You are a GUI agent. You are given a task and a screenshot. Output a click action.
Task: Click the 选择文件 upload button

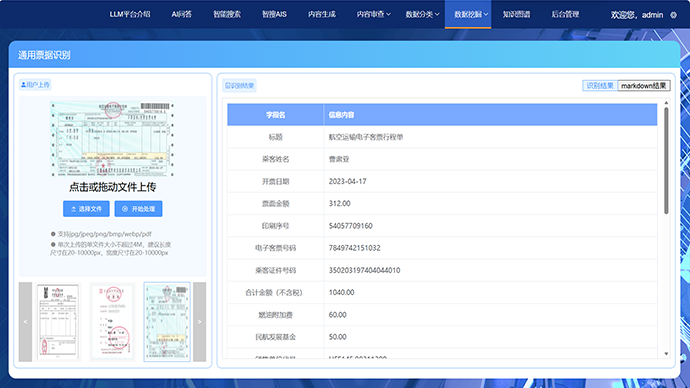86,209
